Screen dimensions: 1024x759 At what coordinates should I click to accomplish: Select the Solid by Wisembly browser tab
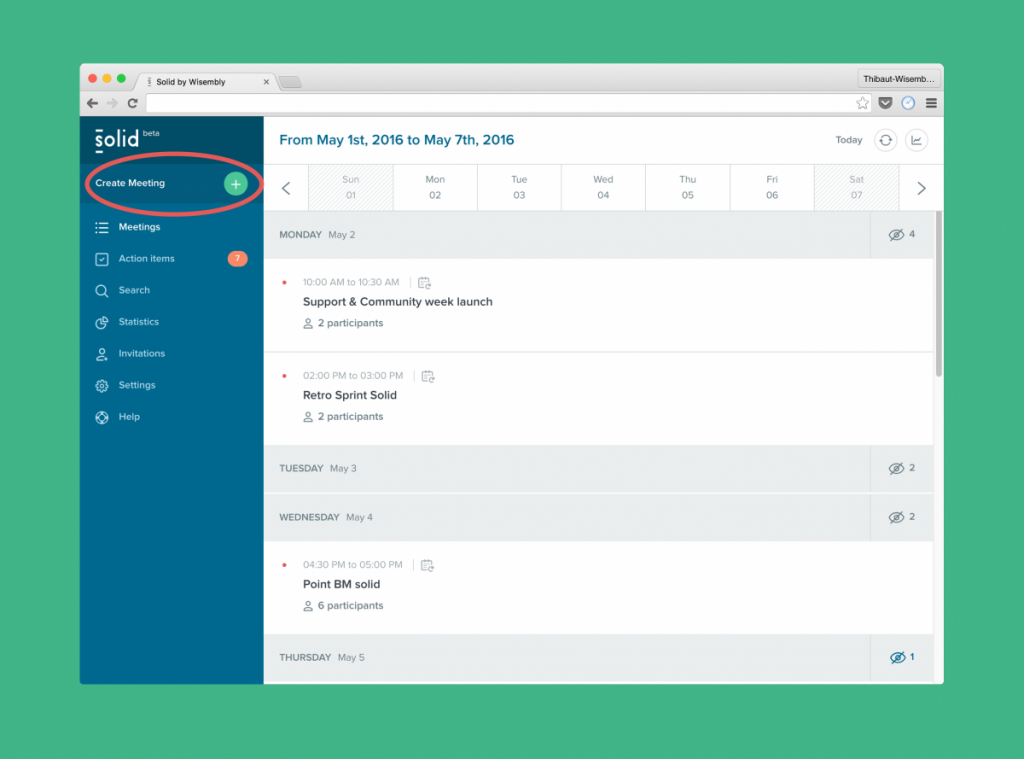(x=205, y=82)
